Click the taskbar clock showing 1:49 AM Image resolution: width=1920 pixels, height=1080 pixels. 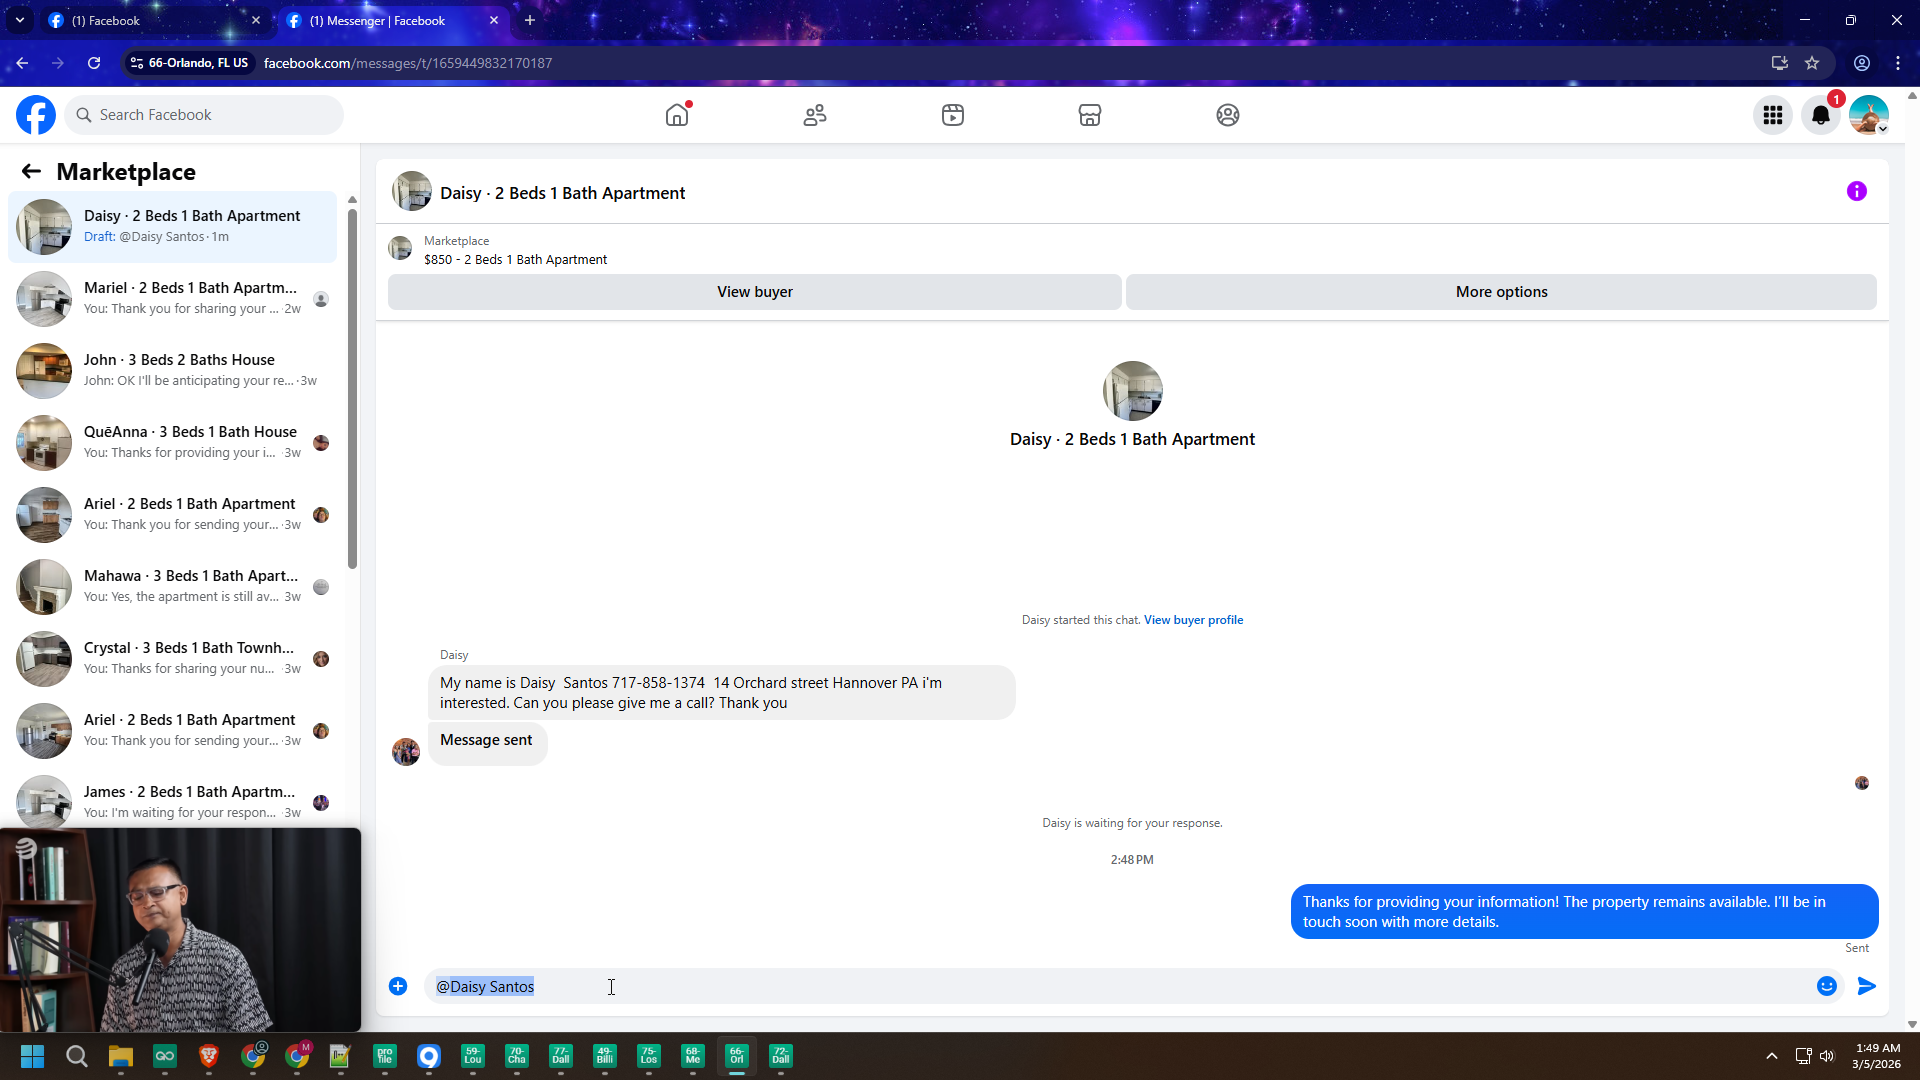[1877, 1056]
